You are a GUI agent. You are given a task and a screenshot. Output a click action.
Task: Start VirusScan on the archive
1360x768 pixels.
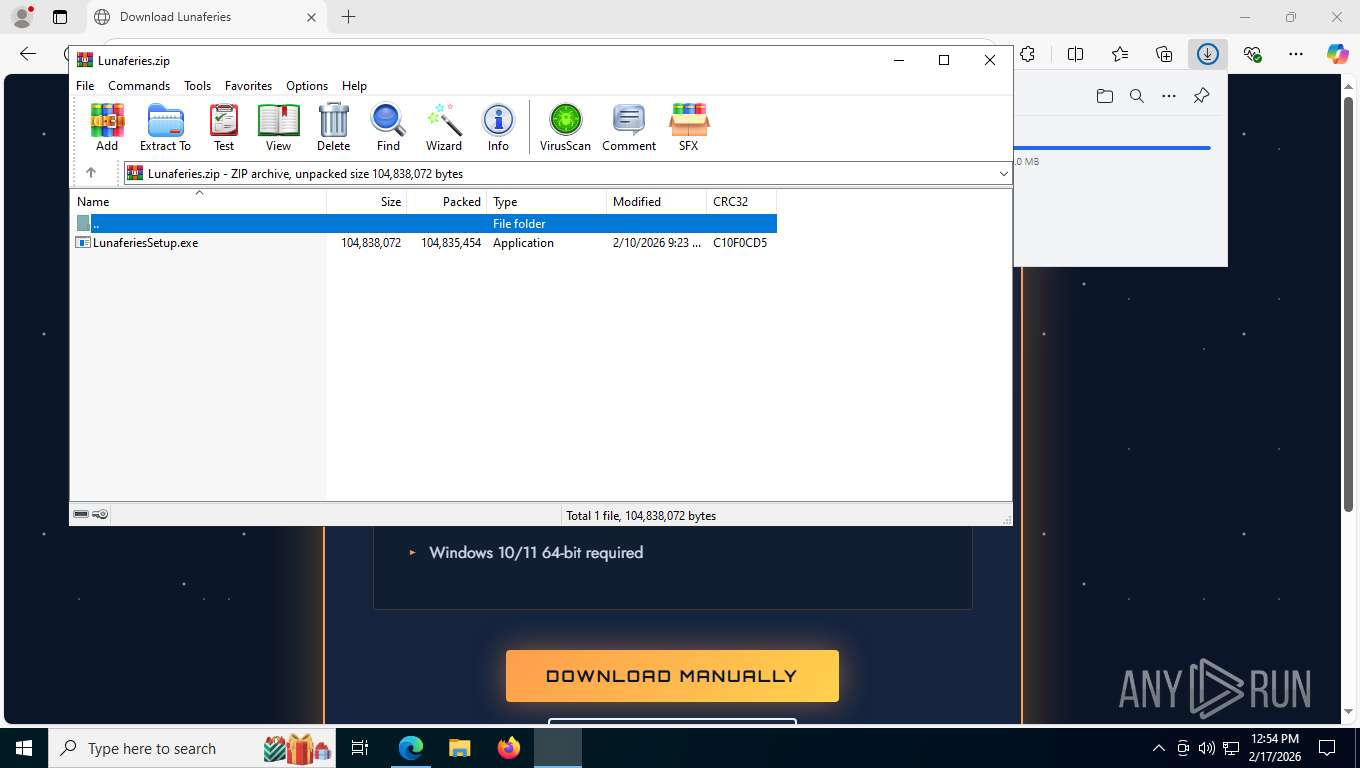(565, 127)
